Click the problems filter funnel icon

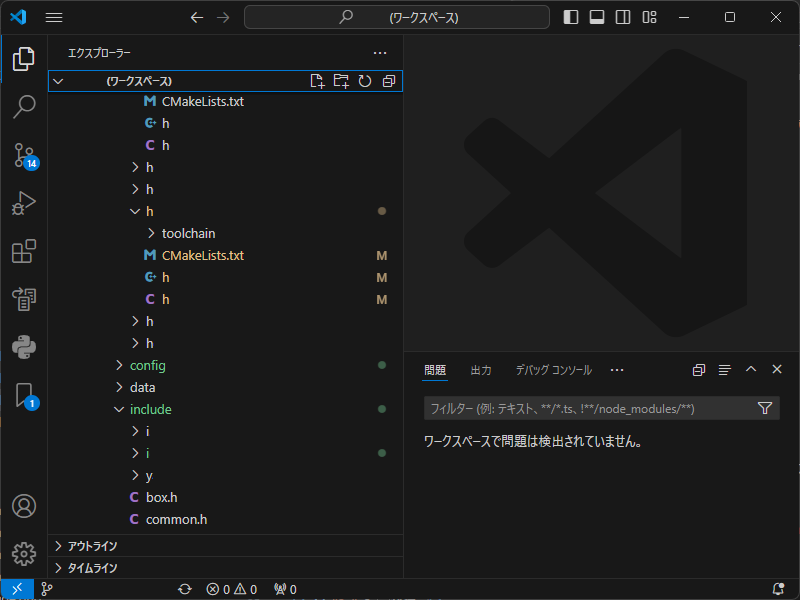(x=764, y=408)
